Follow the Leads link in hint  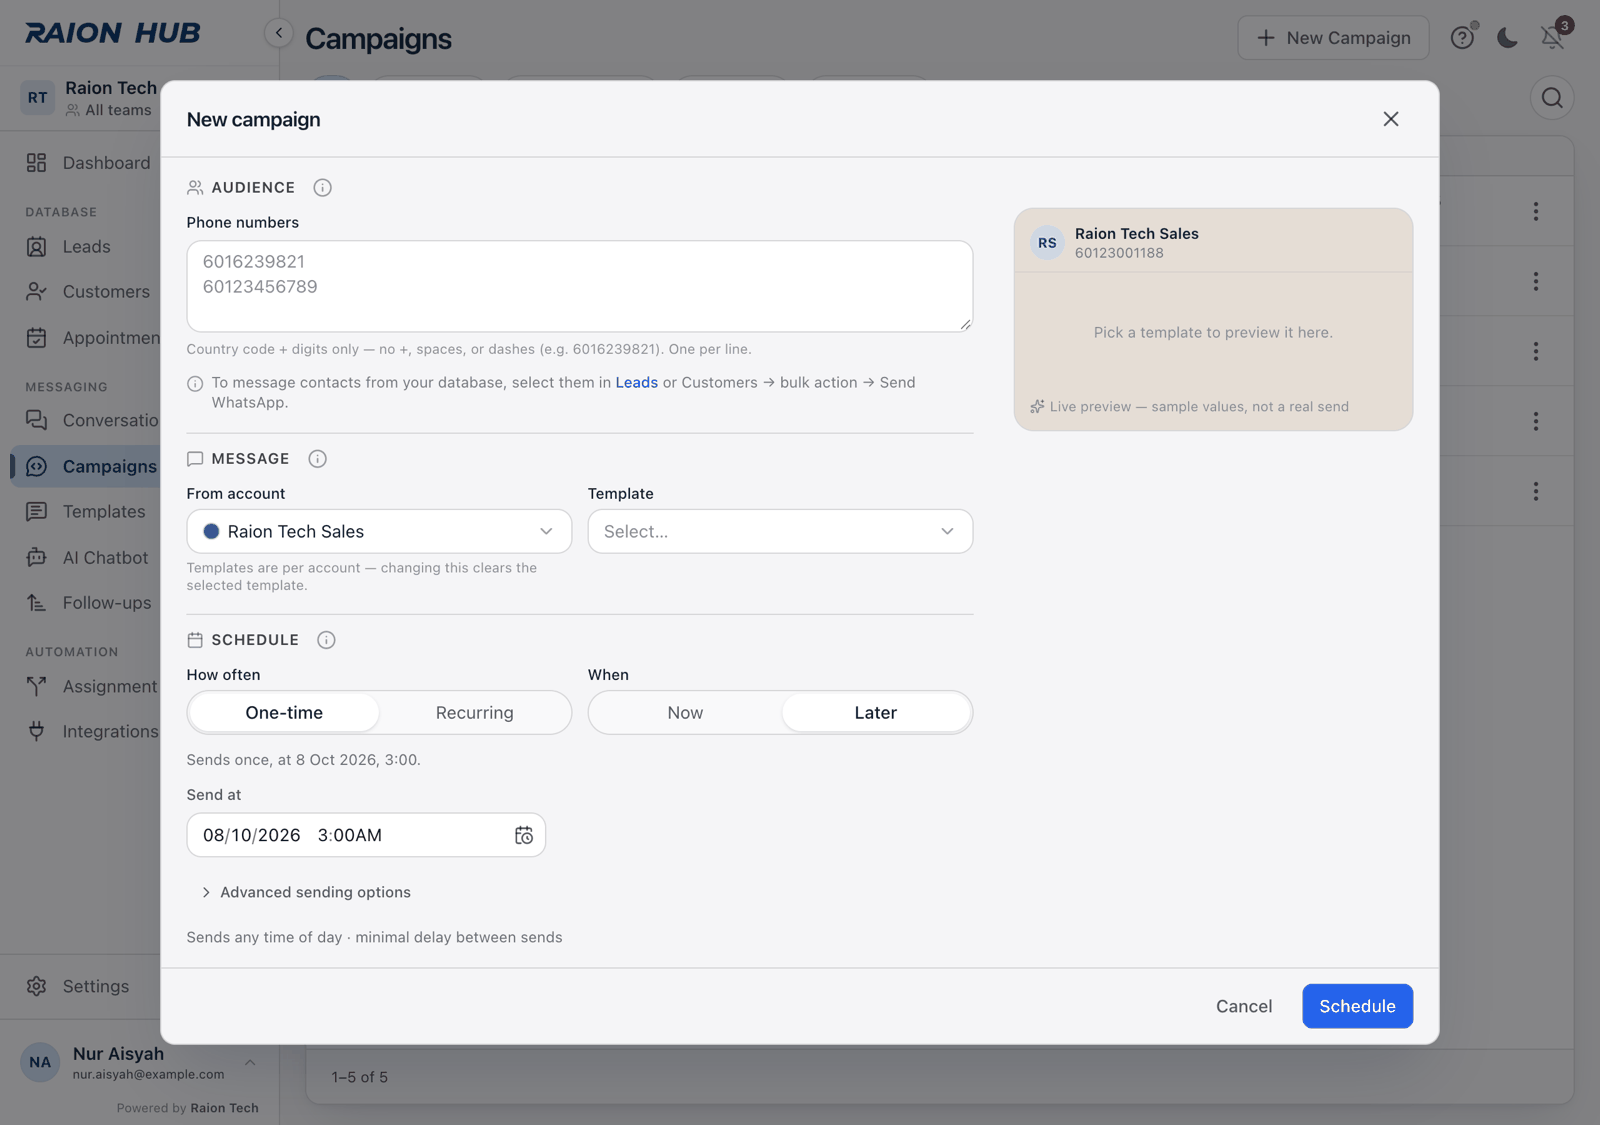[x=636, y=383]
